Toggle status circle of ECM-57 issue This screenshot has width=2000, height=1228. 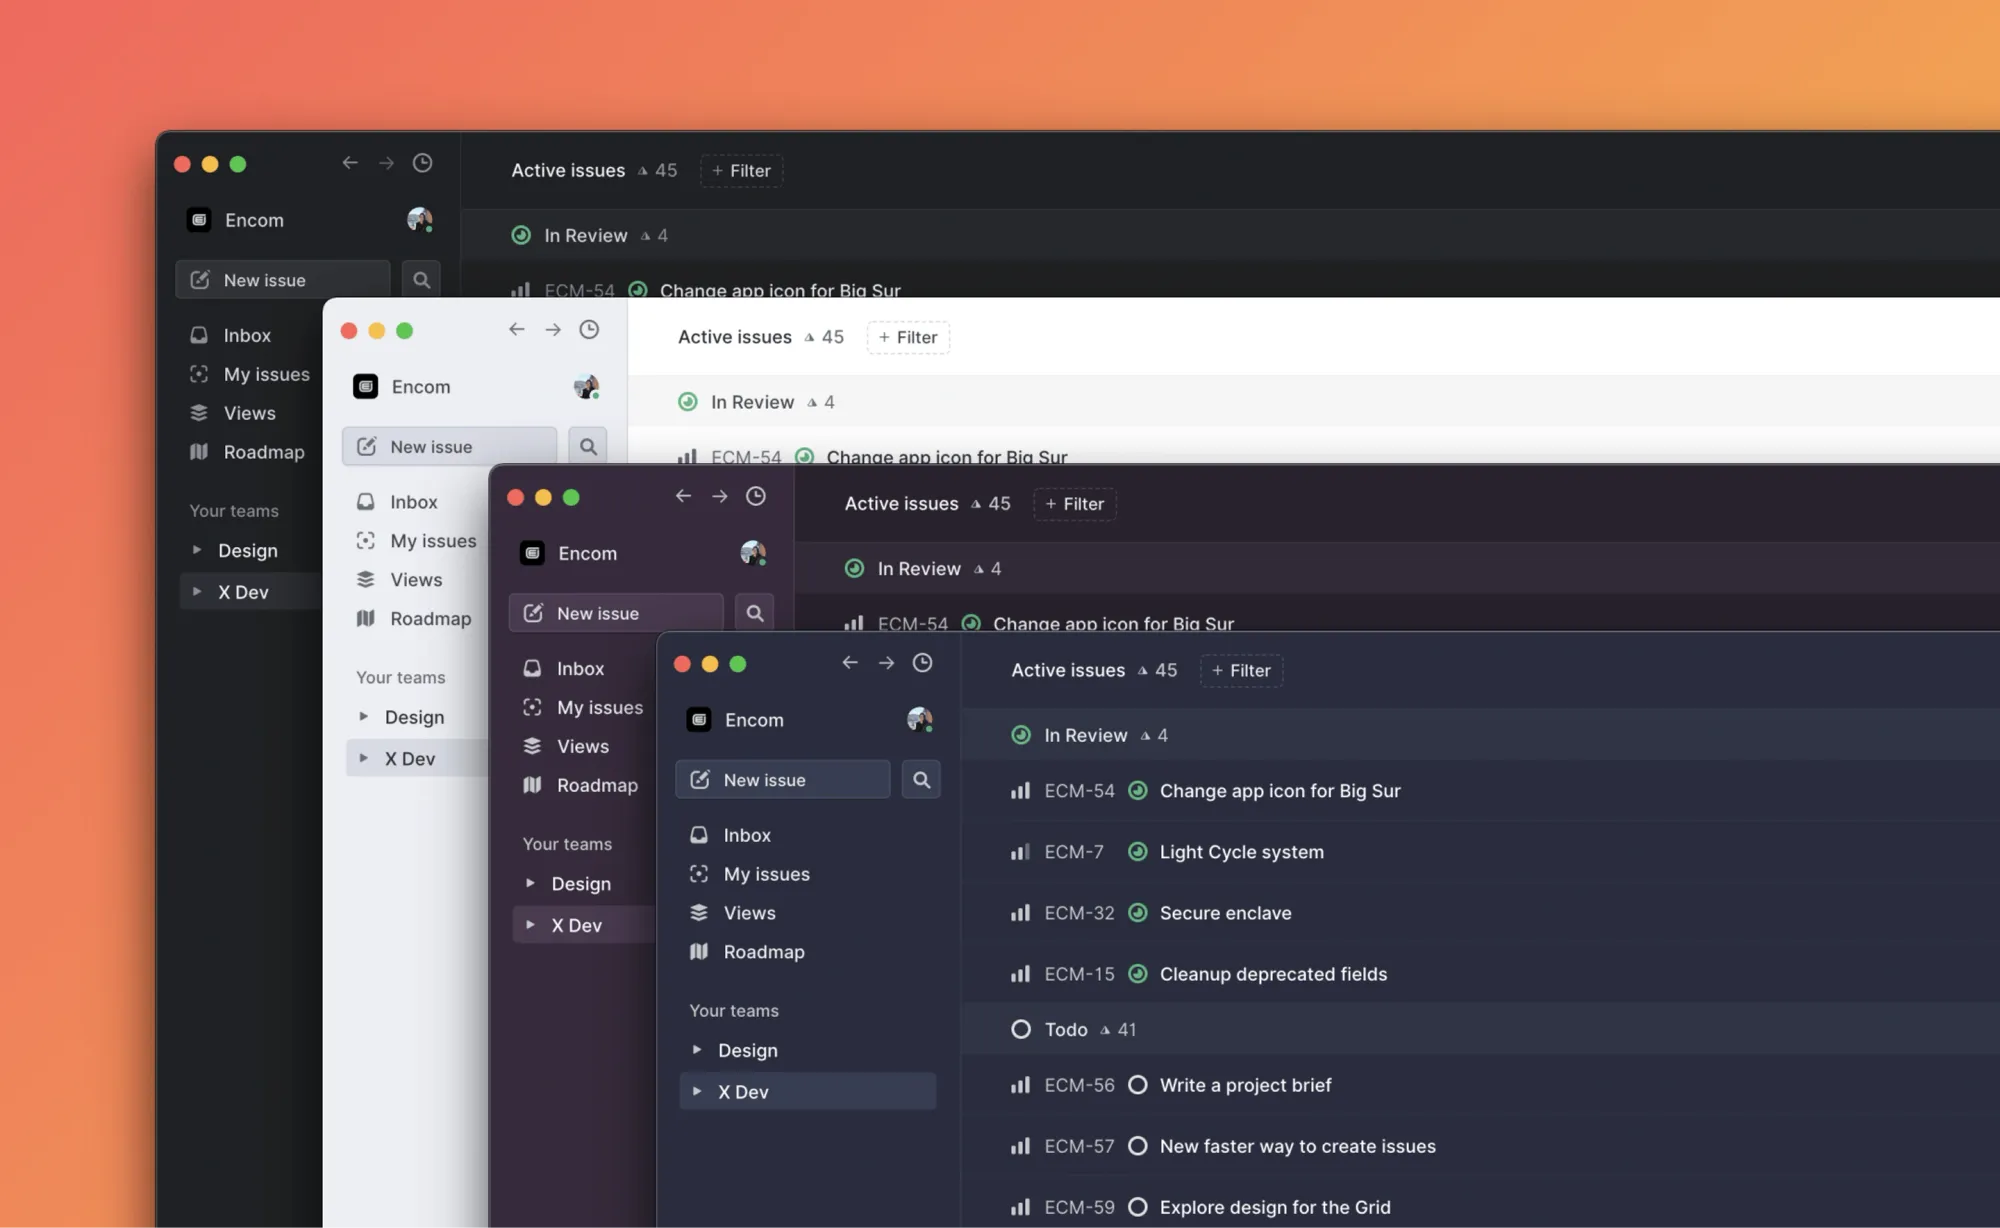(1137, 1146)
